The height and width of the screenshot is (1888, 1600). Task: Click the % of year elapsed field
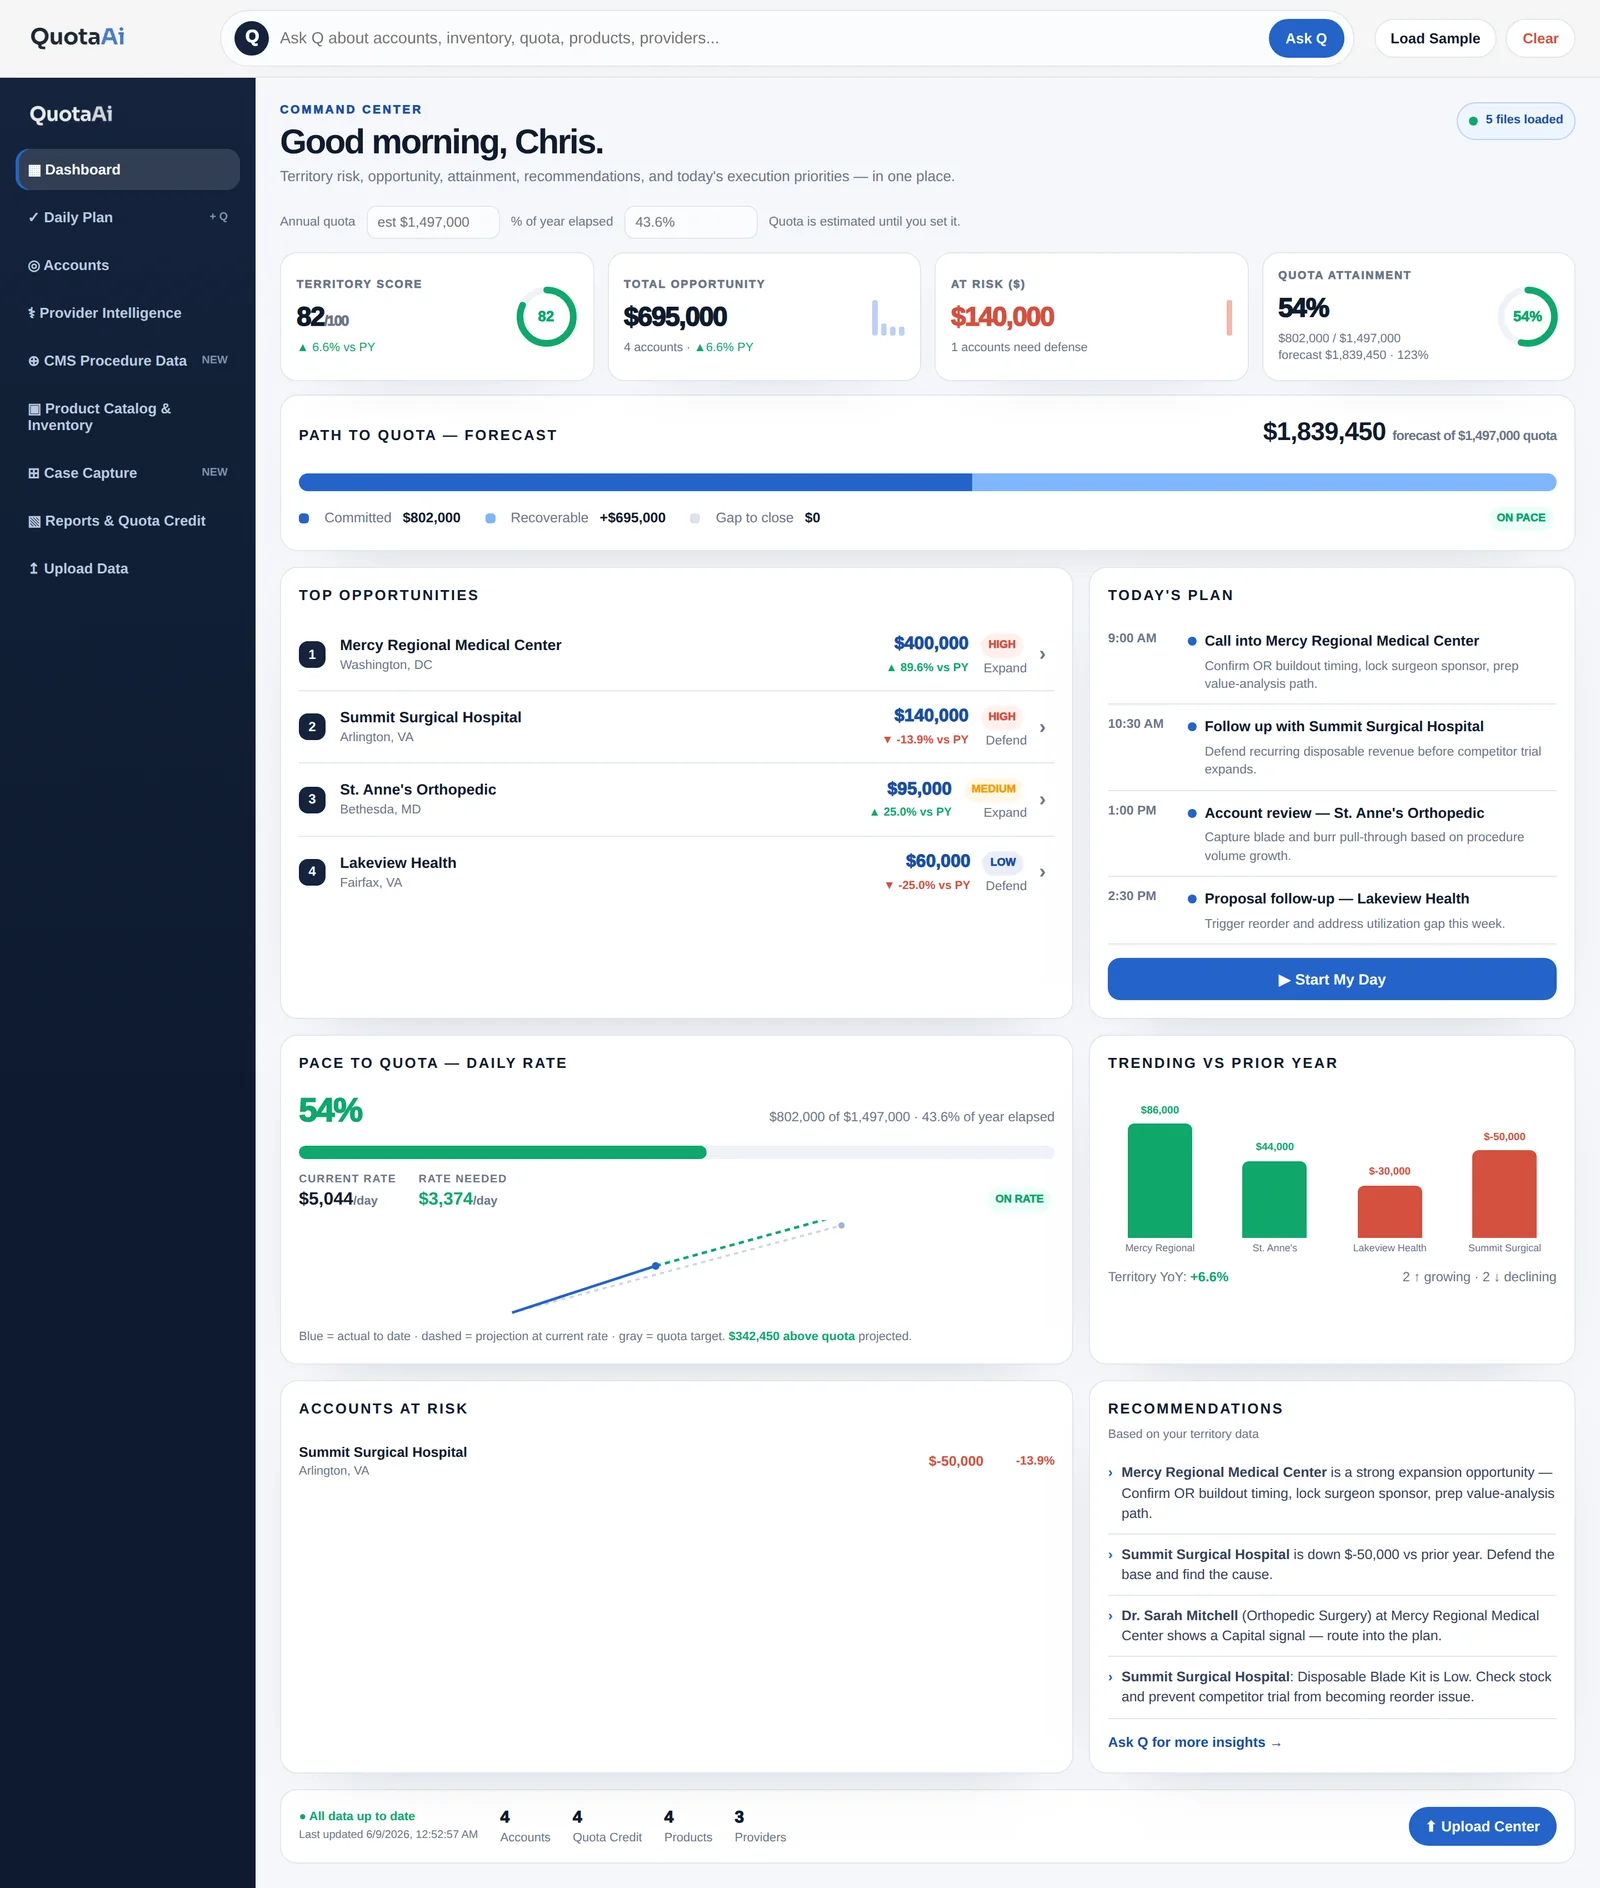[690, 222]
